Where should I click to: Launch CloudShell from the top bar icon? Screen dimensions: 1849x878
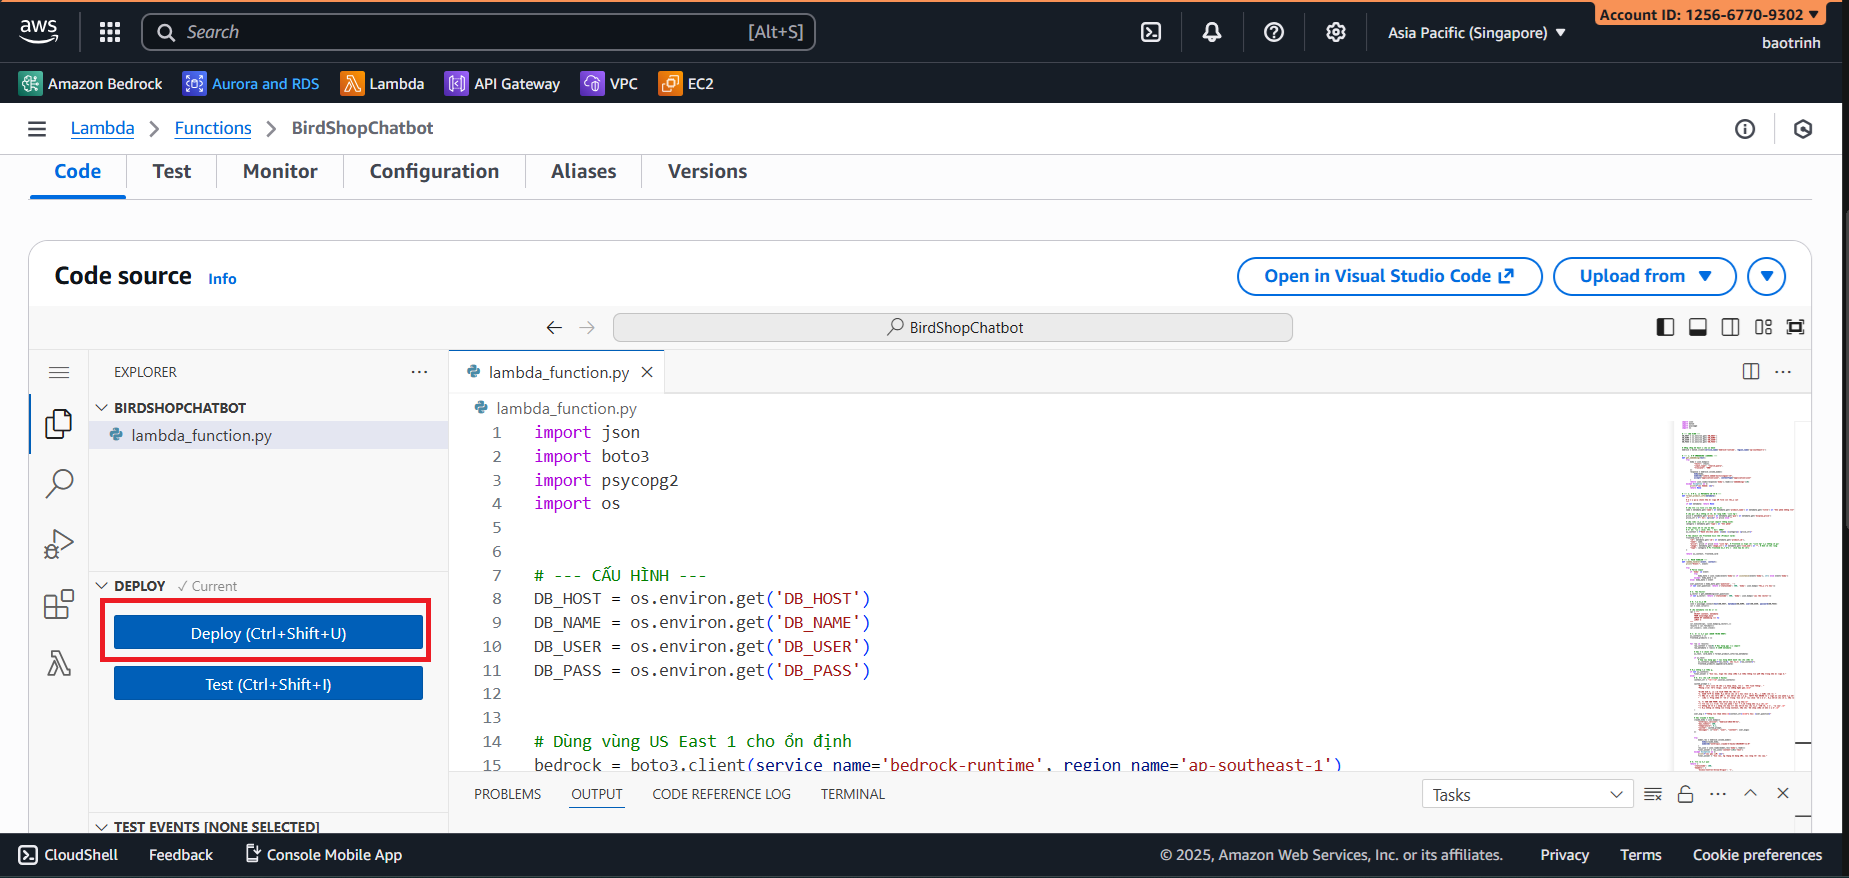tap(1151, 32)
